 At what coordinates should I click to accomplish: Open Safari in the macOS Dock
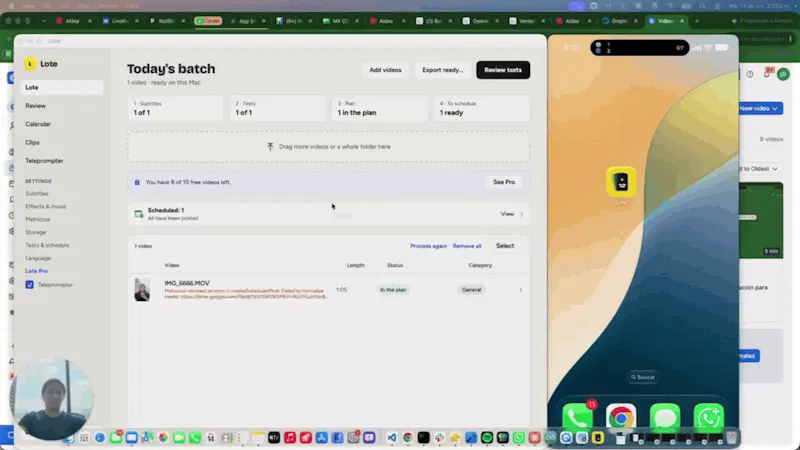coord(100,438)
